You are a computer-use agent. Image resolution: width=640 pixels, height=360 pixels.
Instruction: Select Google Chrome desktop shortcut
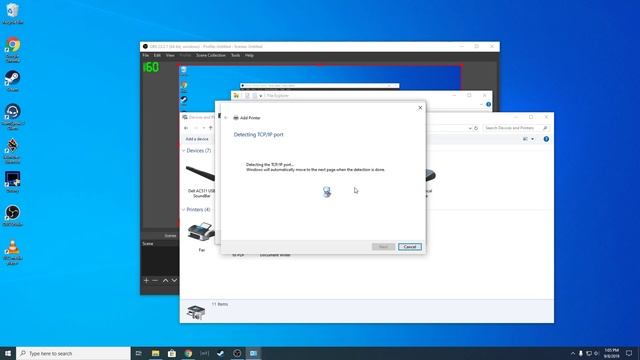coord(13,49)
